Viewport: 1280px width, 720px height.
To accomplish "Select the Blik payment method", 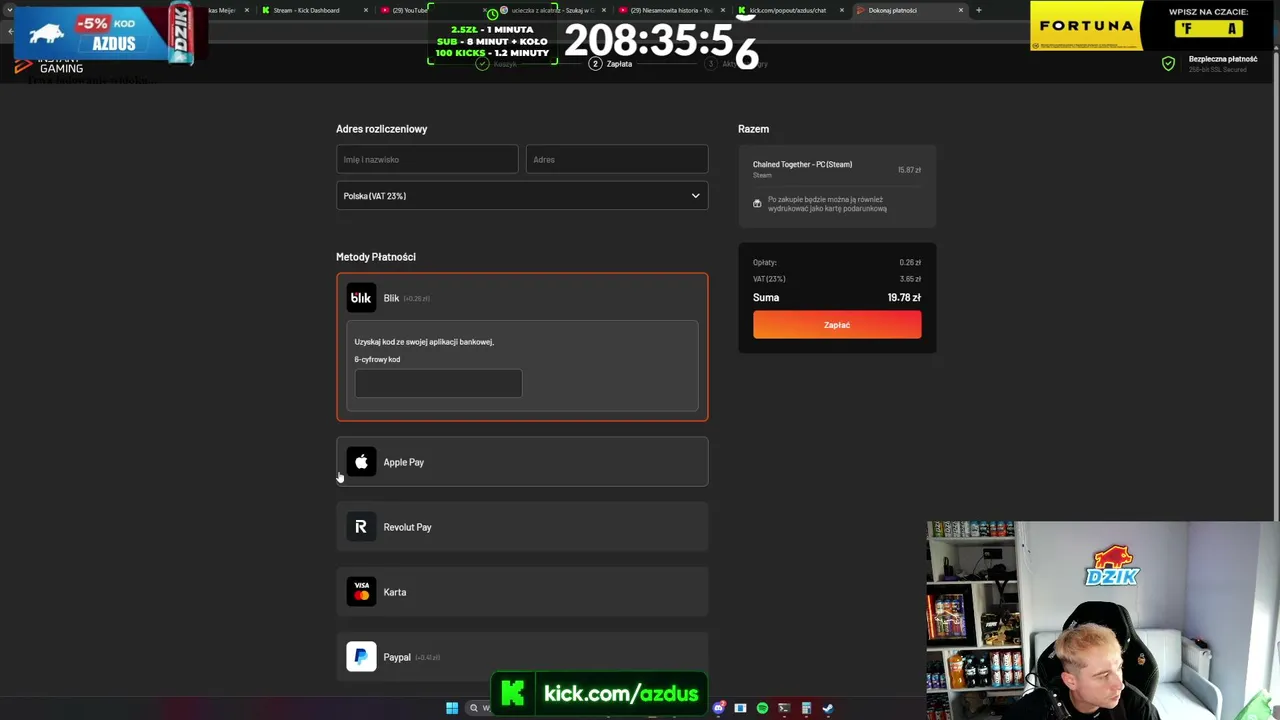I will tap(522, 298).
